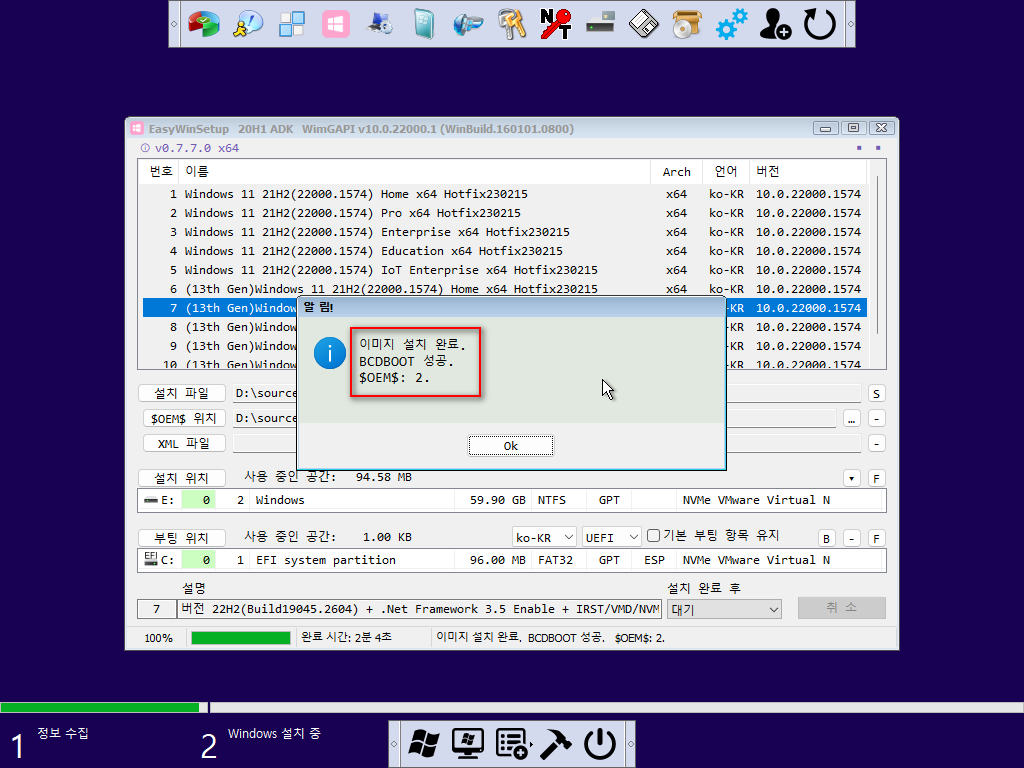Open the monitor with Windows logo icon
Viewport: 1024px width, 768px height.
tap(468, 744)
